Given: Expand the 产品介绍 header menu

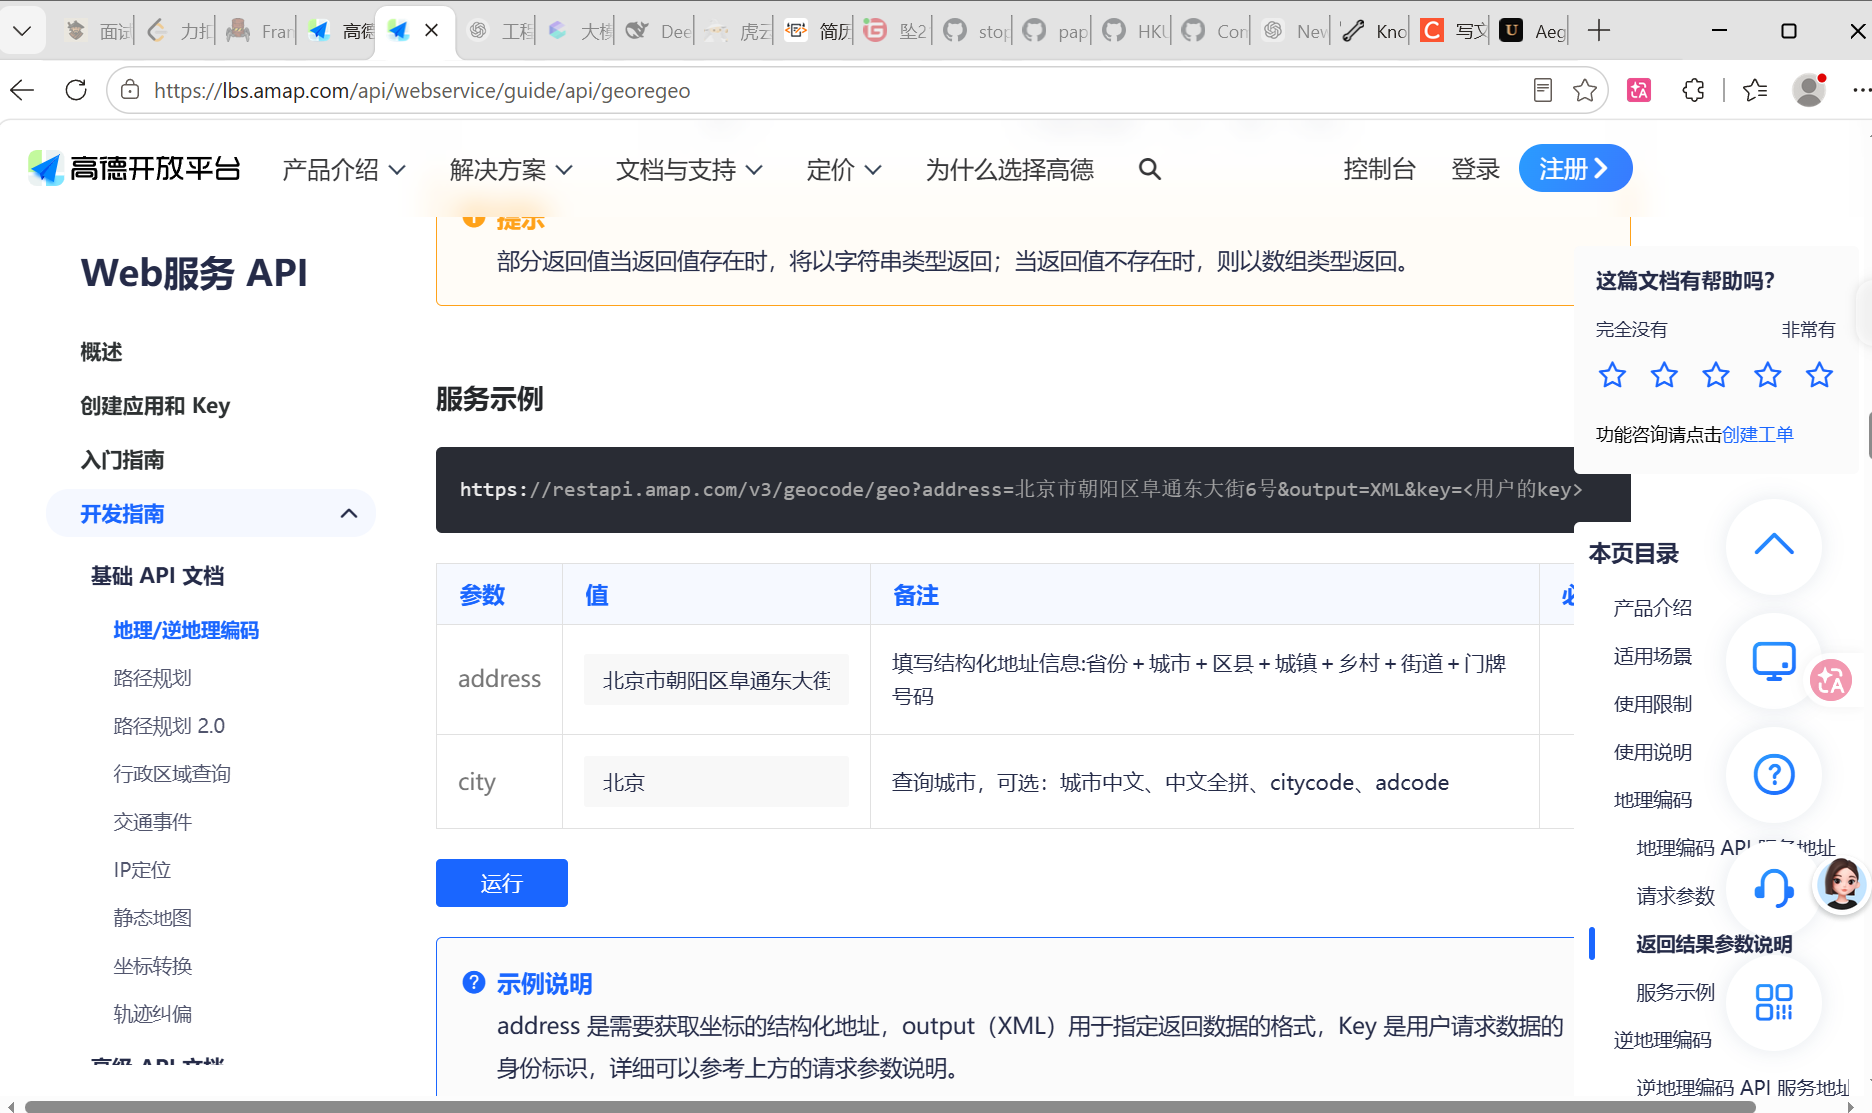Looking at the screenshot, I should (344, 170).
